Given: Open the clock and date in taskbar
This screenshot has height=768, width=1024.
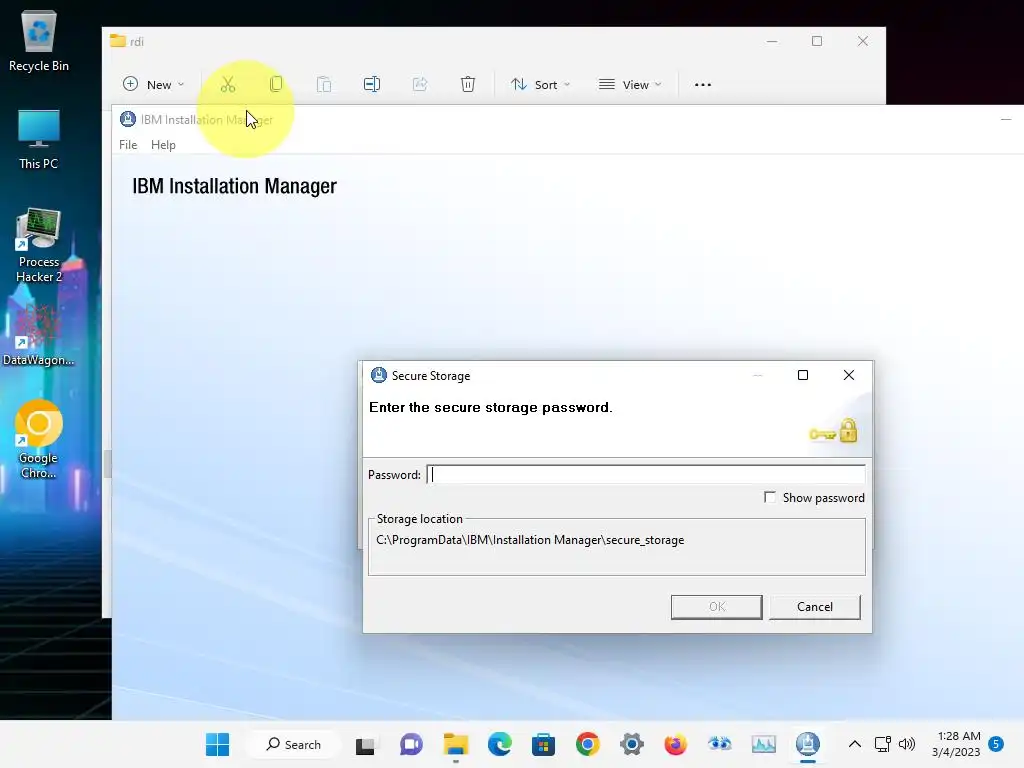Looking at the screenshot, I should pos(956,744).
